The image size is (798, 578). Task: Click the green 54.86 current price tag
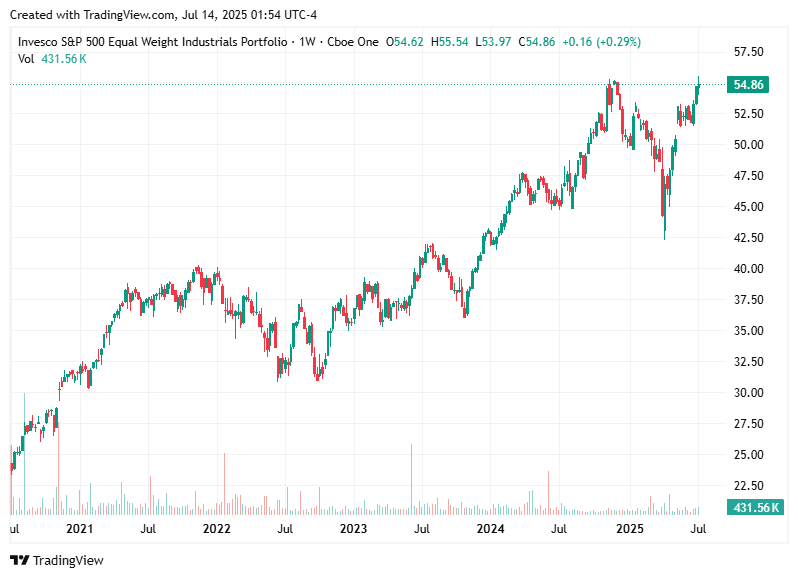point(748,84)
